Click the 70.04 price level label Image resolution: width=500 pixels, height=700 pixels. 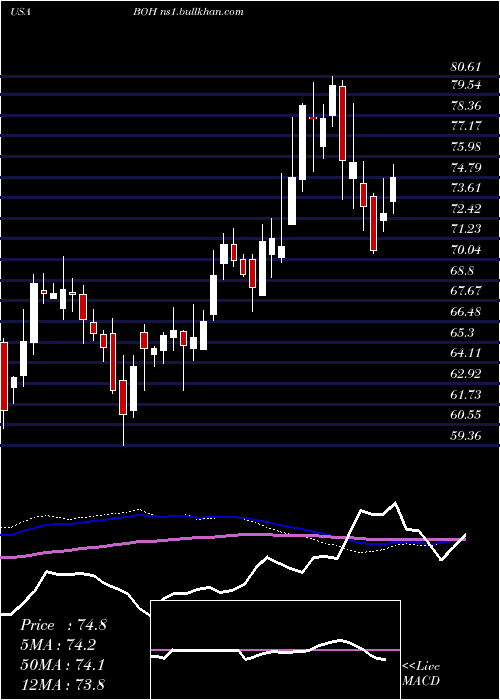point(466,250)
